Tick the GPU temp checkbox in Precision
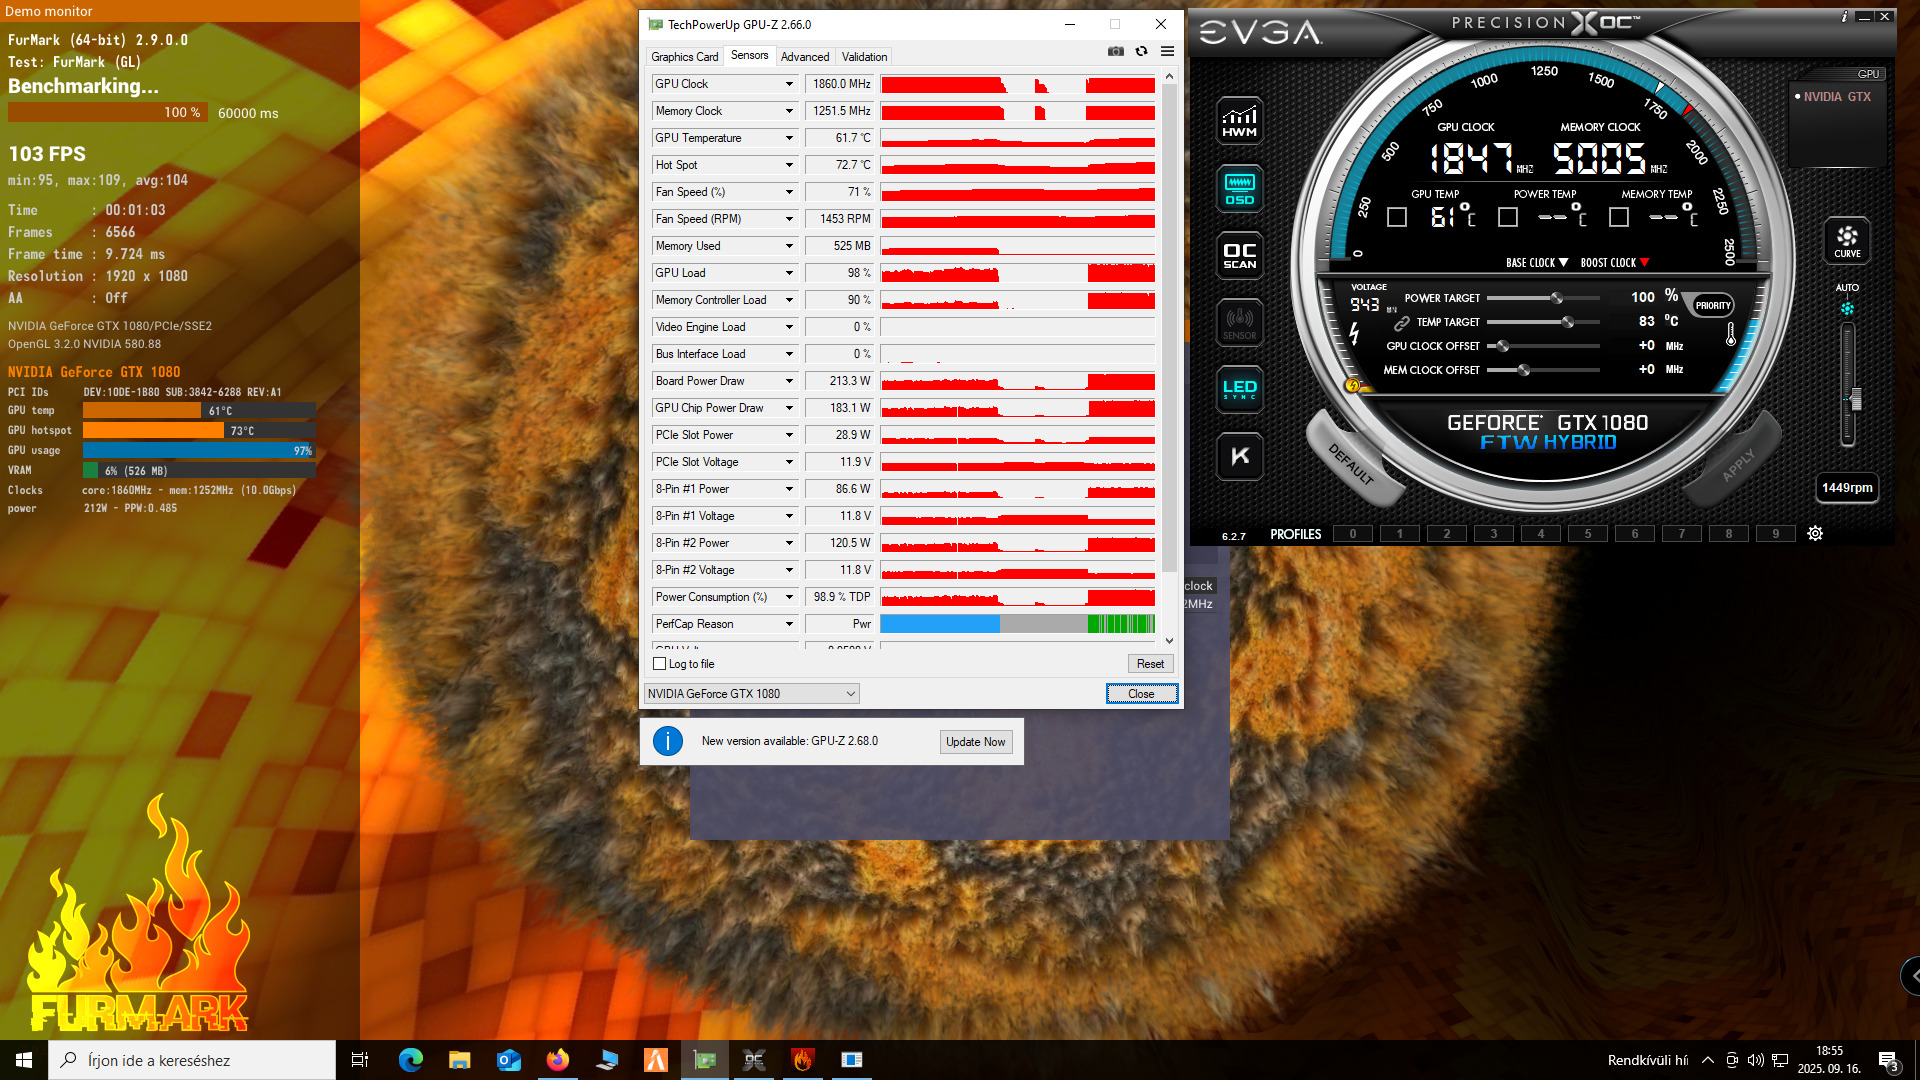 (x=1397, y=217)
